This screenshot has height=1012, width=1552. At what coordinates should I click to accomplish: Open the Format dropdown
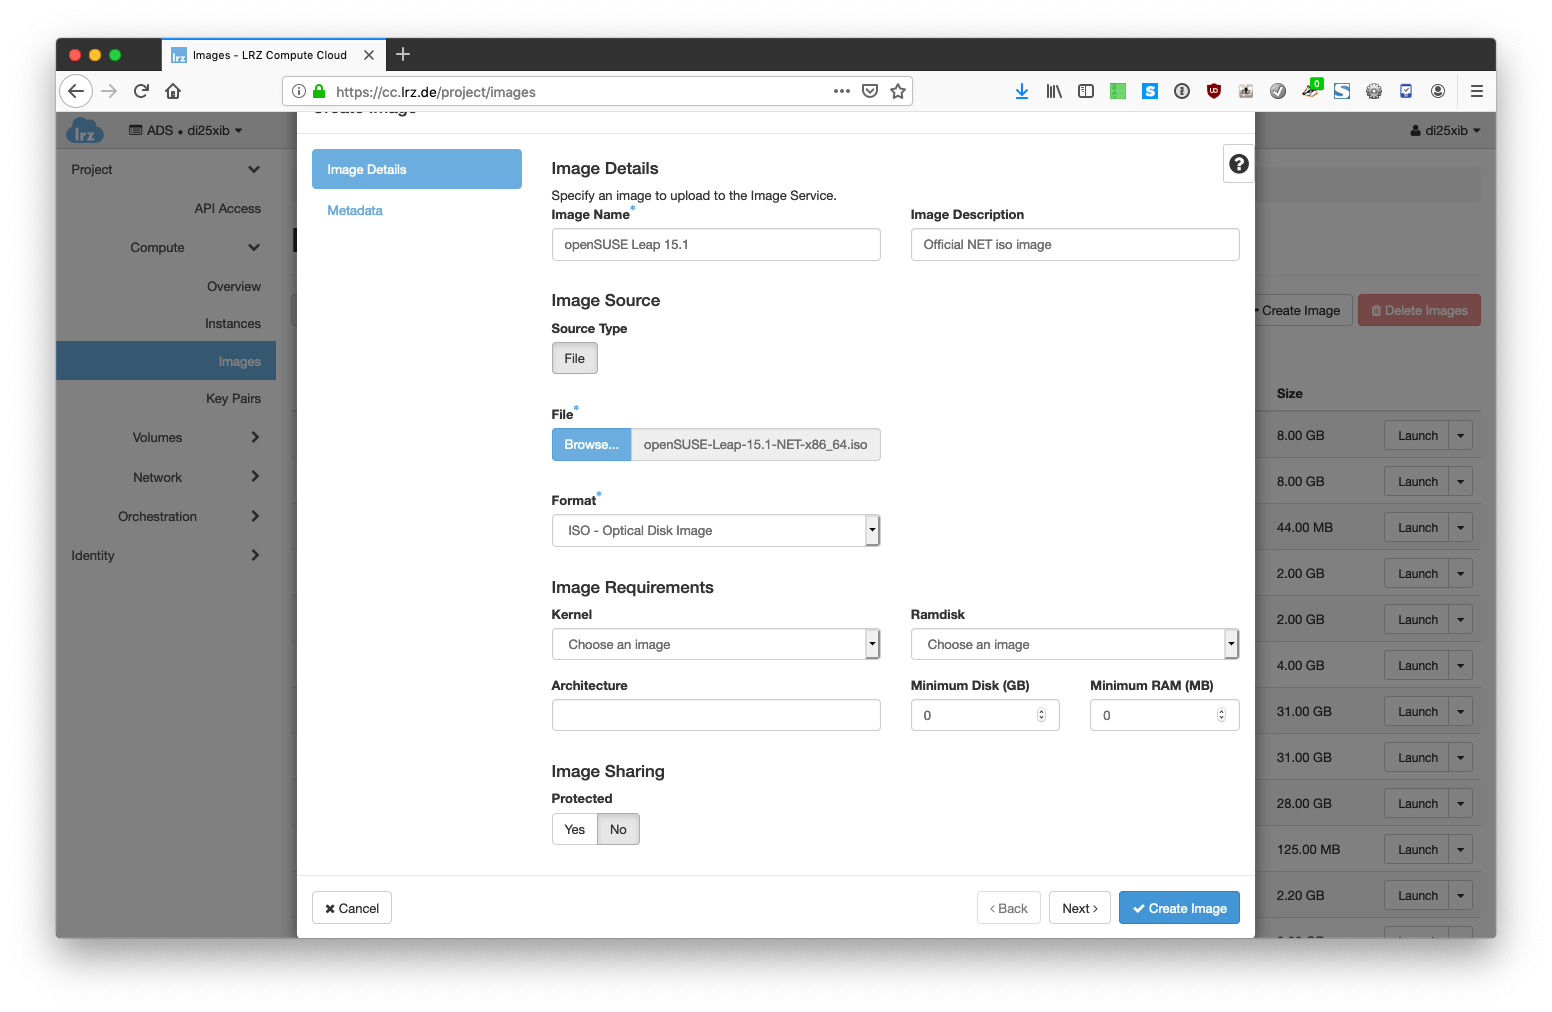click(x=715, y=530)
